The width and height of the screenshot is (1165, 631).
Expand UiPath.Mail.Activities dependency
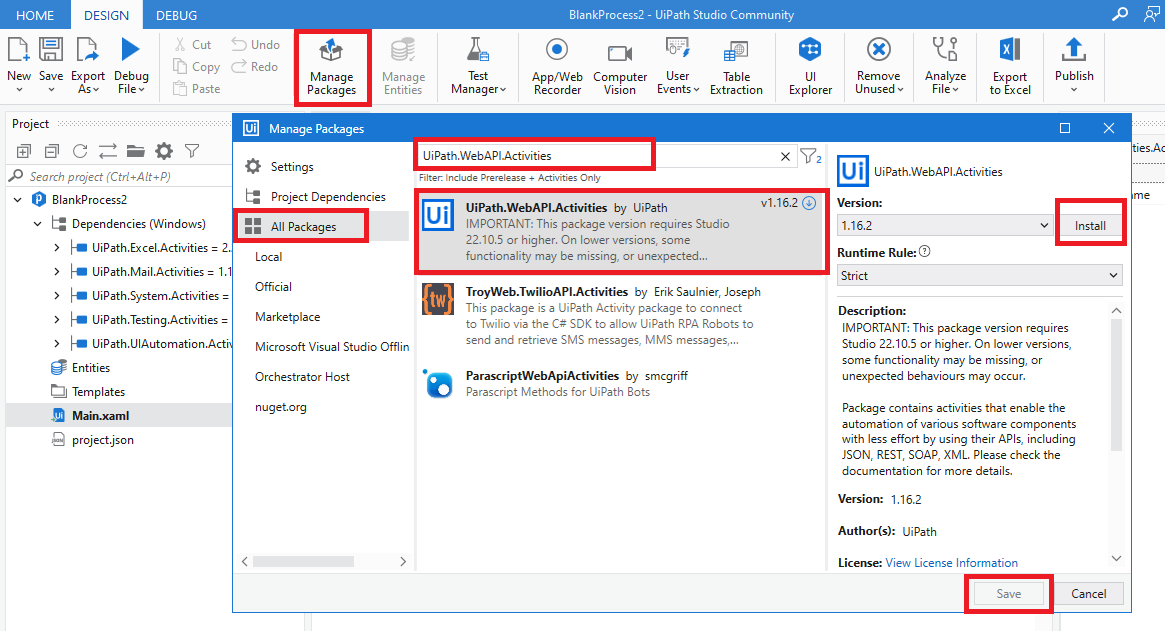(56, 272)
